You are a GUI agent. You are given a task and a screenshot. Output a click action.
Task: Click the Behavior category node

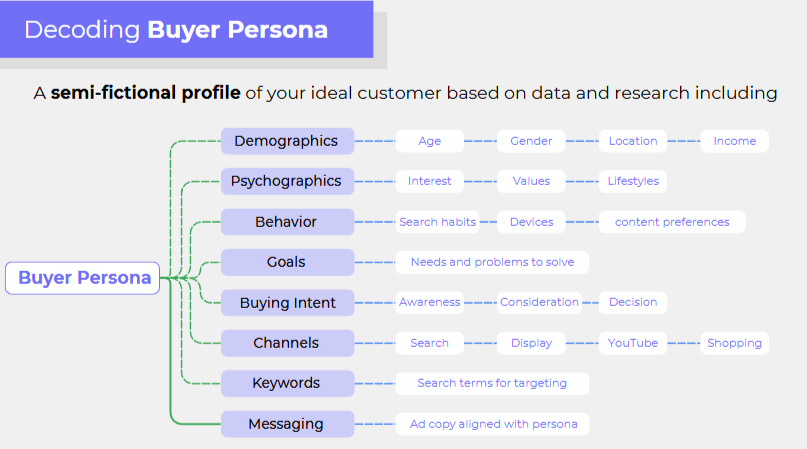coord(287,222)
